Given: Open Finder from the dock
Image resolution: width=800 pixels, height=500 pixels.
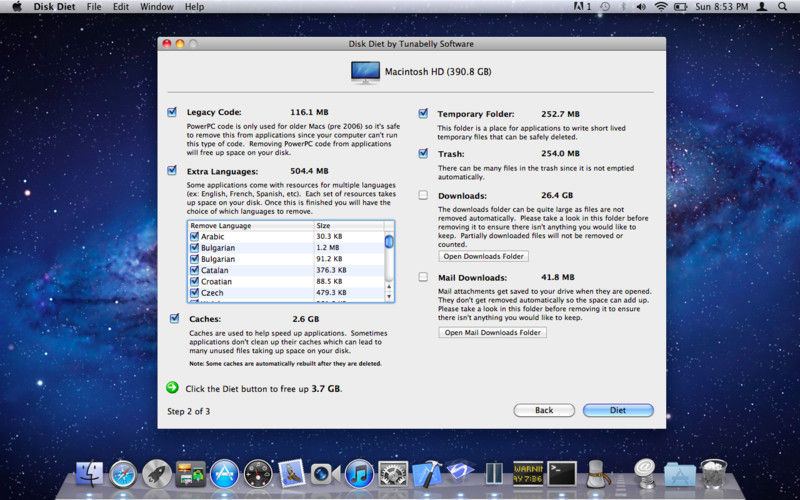Looking at the screenshot, I should point(89,474).
